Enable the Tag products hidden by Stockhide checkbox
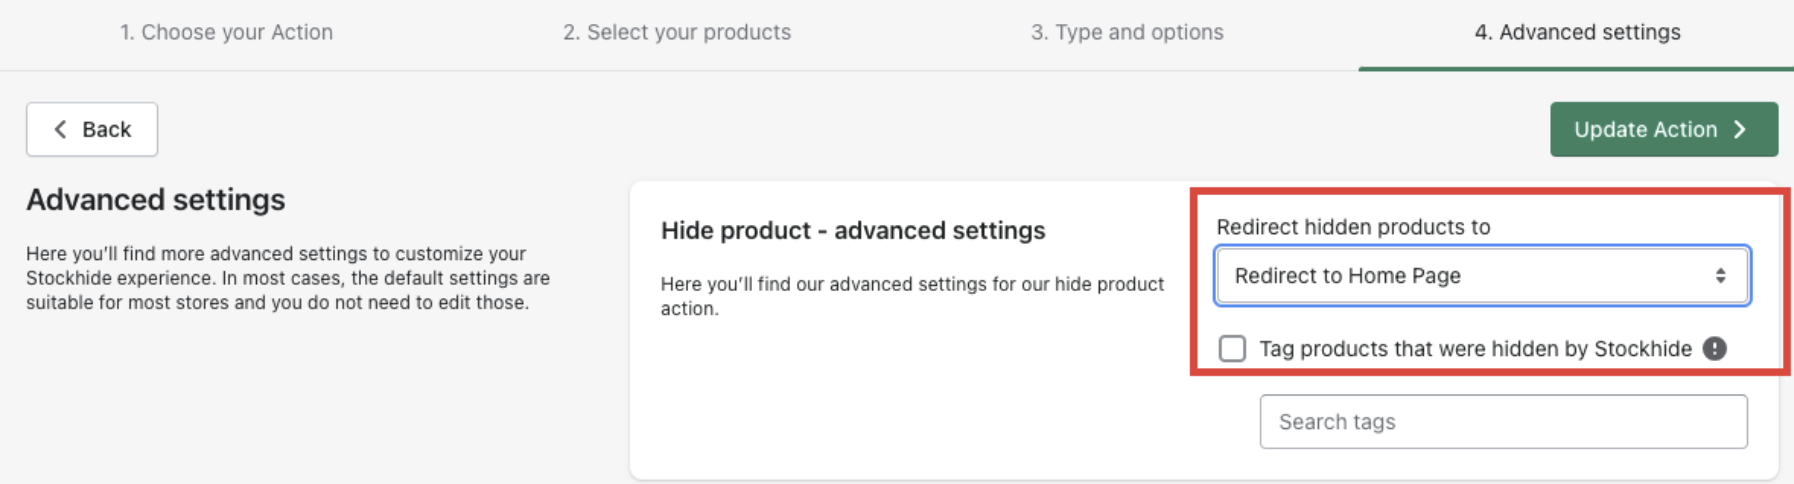The width and height of the screenshot is (1794, 484). (x=1232, y=348)
